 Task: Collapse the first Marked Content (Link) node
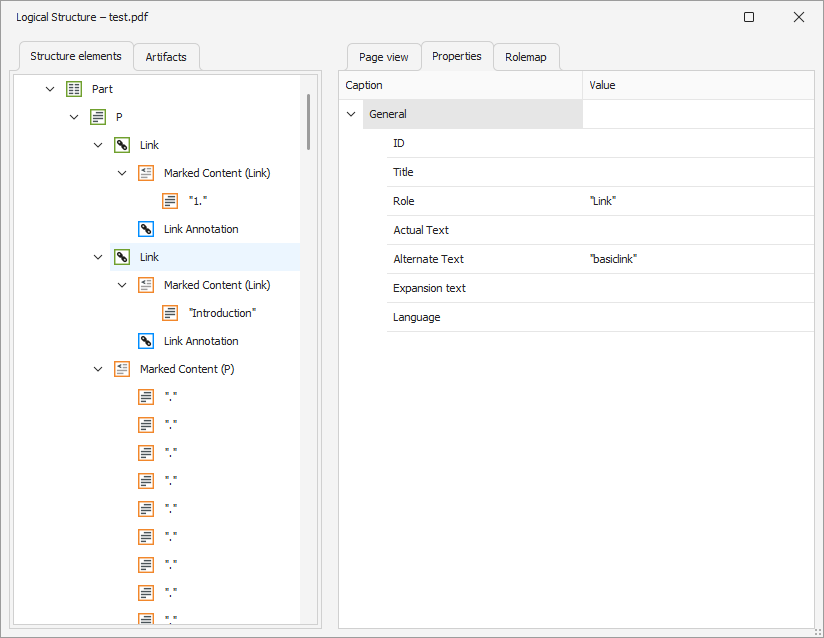(122, 173)
